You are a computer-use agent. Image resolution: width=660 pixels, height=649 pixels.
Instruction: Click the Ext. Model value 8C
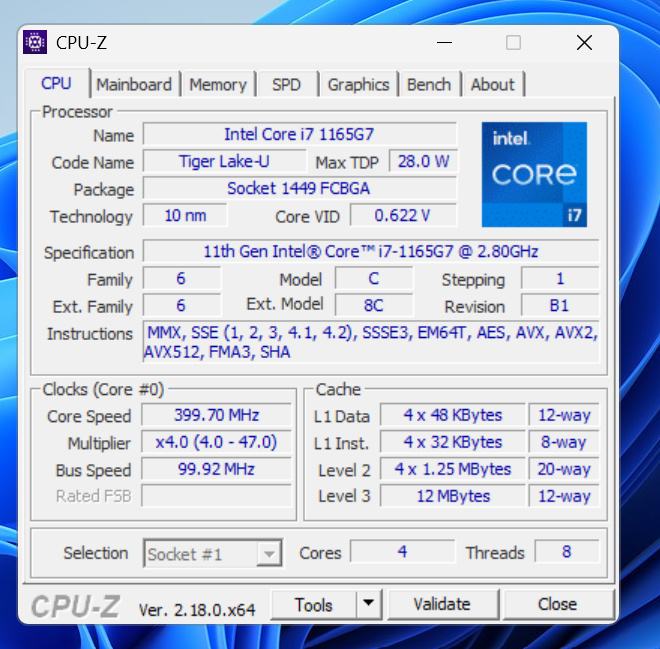pos(374,305)
